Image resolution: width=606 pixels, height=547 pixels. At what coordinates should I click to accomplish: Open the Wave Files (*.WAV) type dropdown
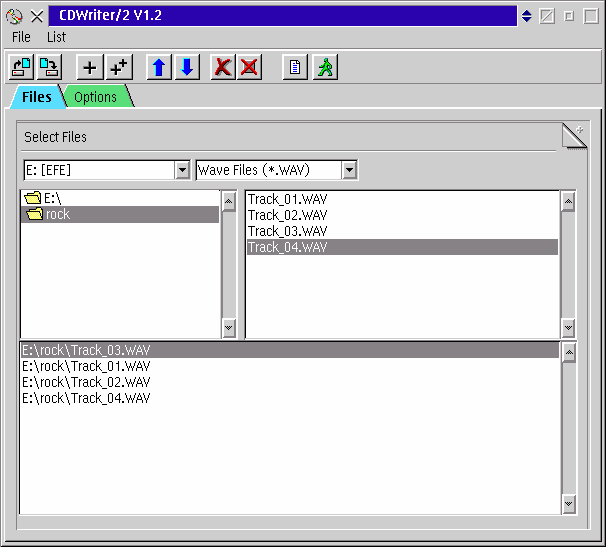tap(349, 170)
